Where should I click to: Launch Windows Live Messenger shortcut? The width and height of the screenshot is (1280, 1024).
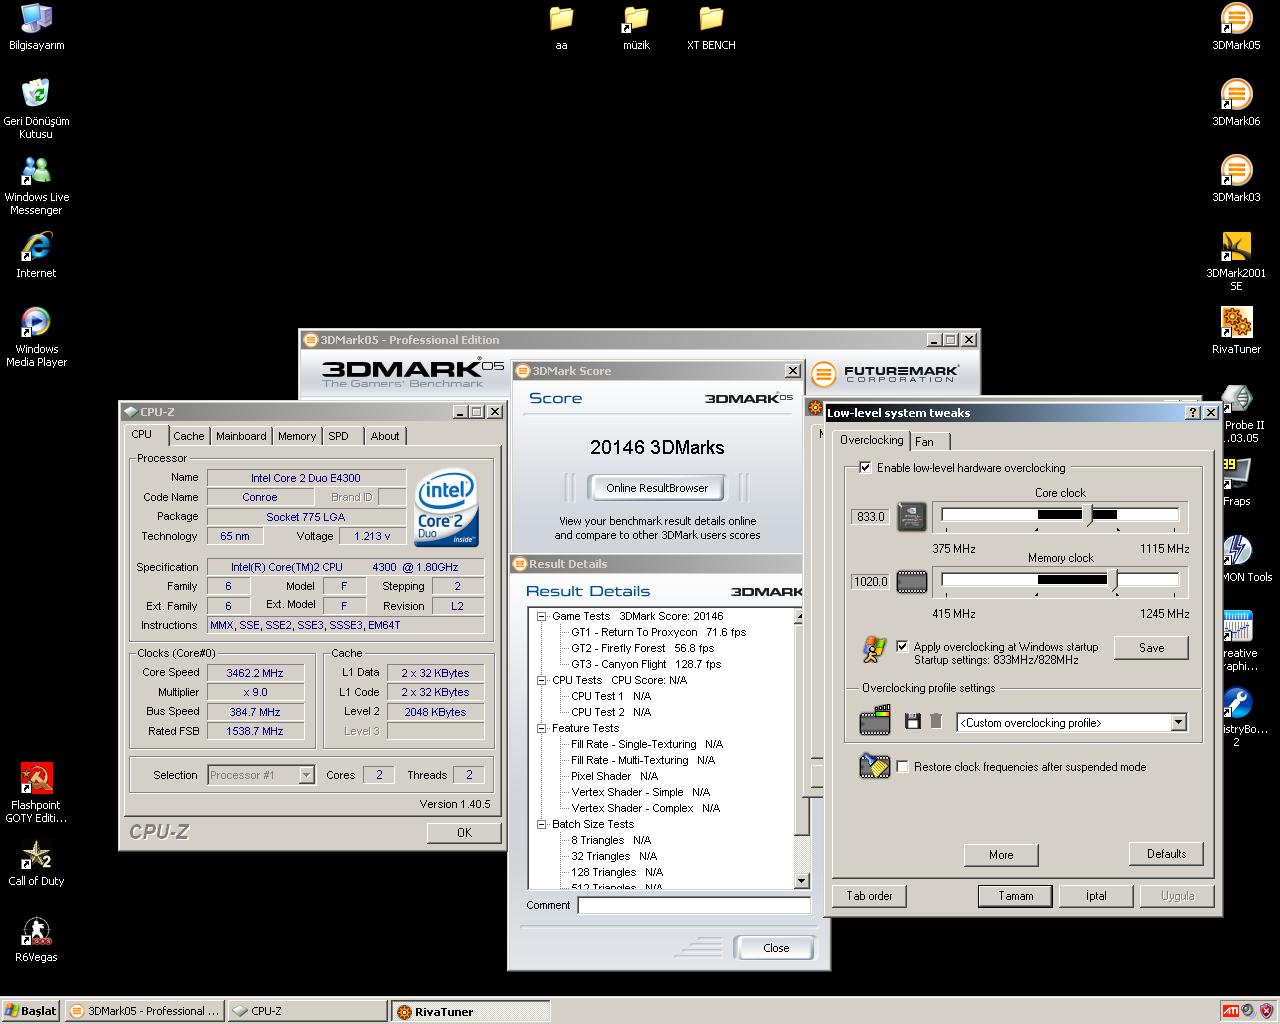[36, 185]
